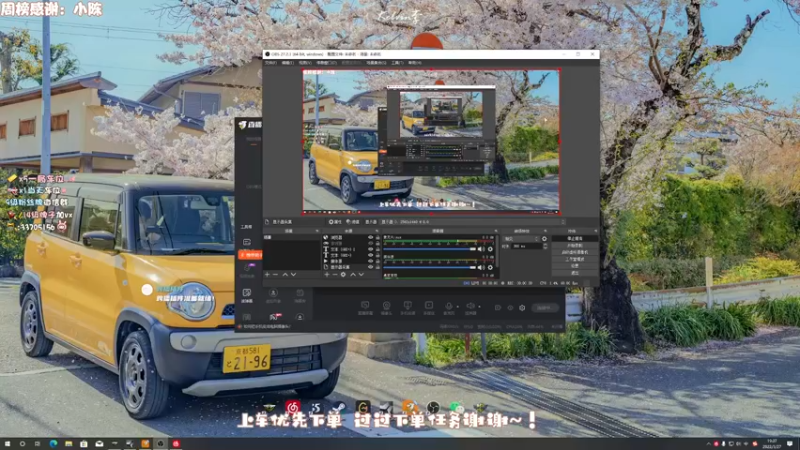
Task: Open the display selector dropdown in the source toolbar
Action: click(472, 222)
